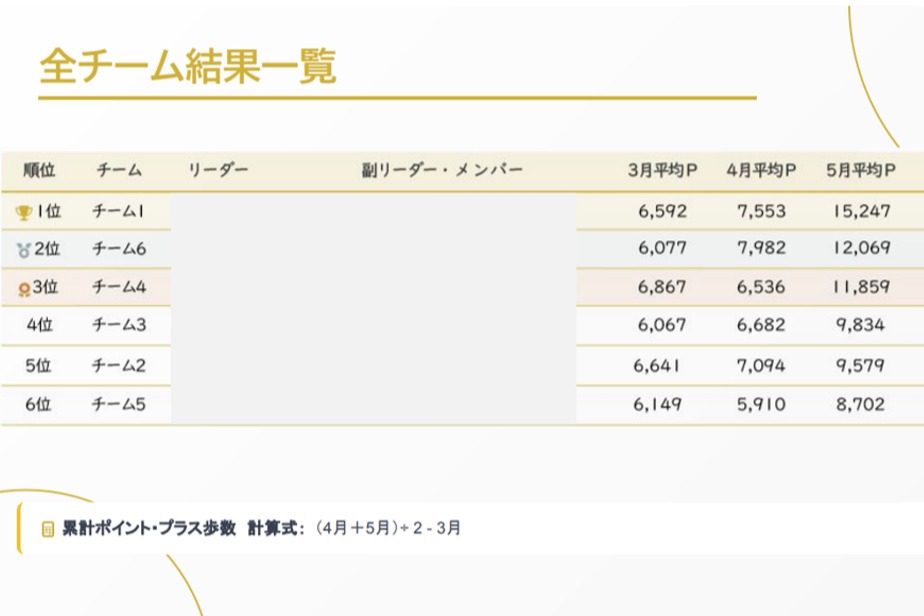Click the silver medal icon beside 2位
The width and height of the screenshot is (924, 616).
pyautogui.click(x=24, y=250)
